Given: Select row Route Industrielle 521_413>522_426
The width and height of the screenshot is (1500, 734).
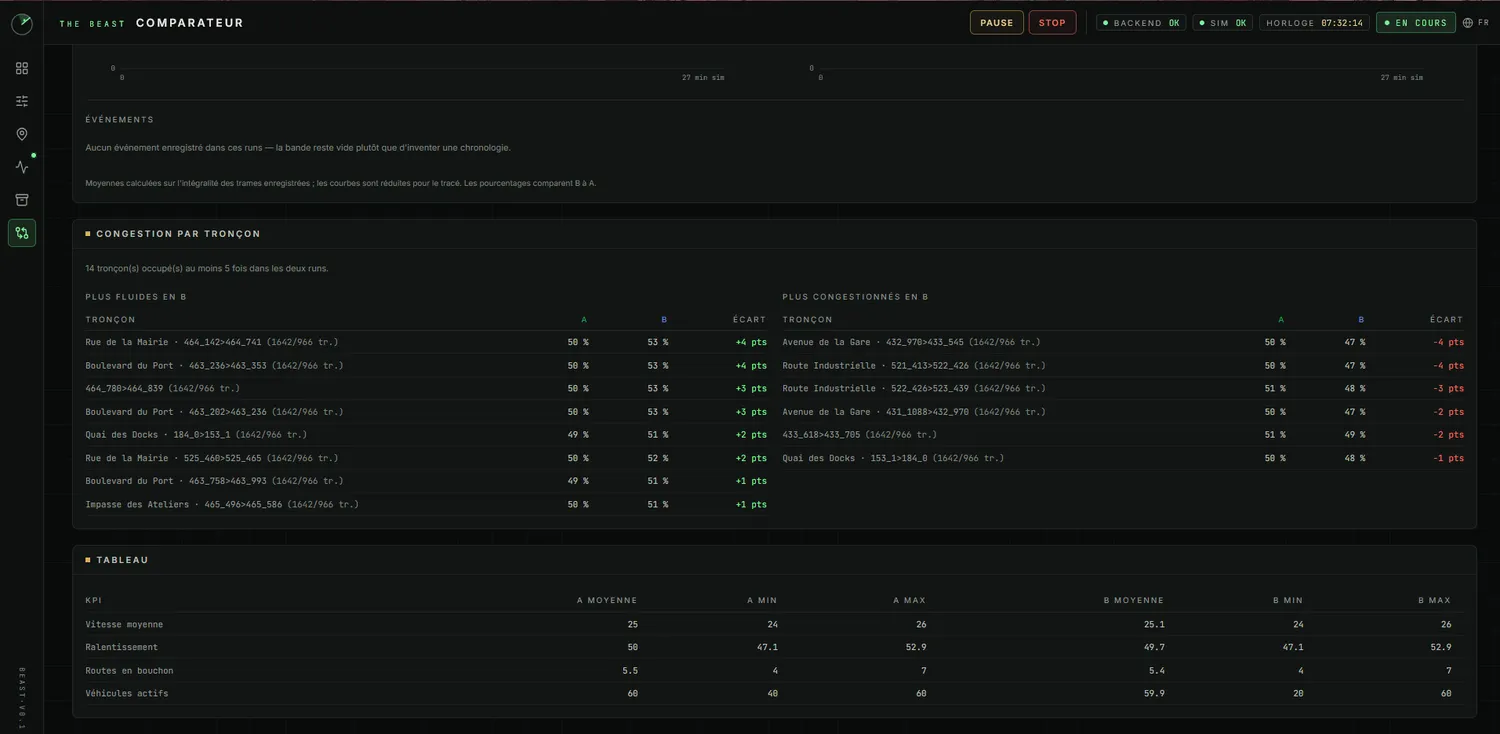Looking at the screenshot, I should click(1123, 365).
